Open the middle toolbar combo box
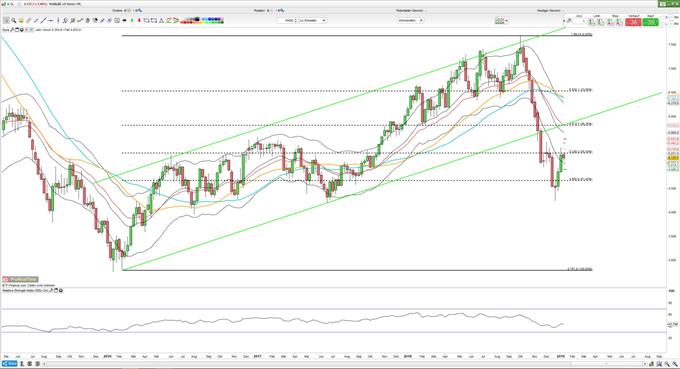Screen dimensions: 680x369 point(410,20)
